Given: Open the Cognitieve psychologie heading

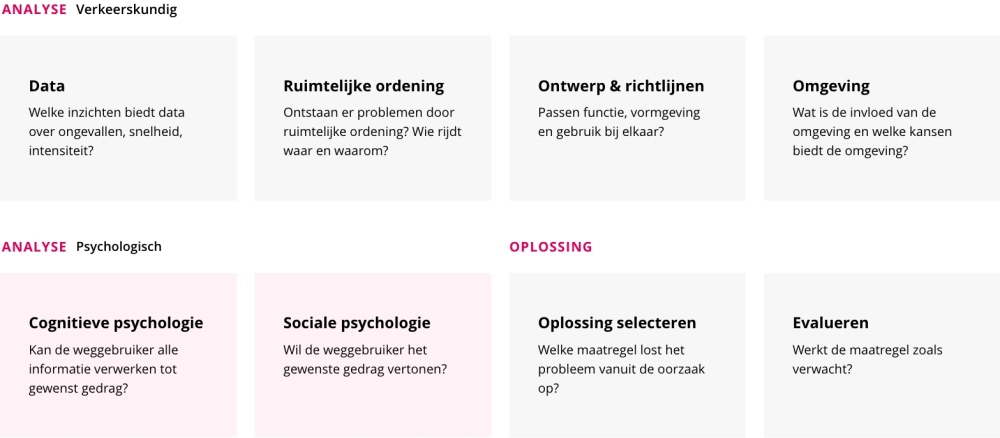Looking at the screenshot, I should pyautogui.click(x=116, y=323).
